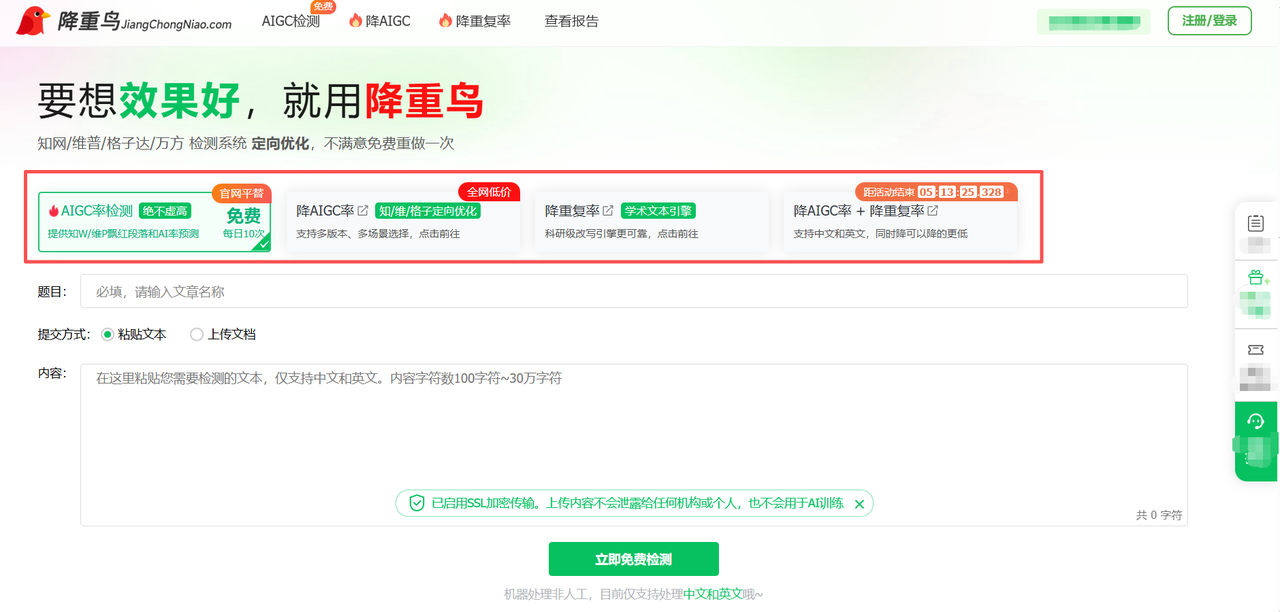
Task: Click into the 内容 text area
Action: tap(634, 444)
